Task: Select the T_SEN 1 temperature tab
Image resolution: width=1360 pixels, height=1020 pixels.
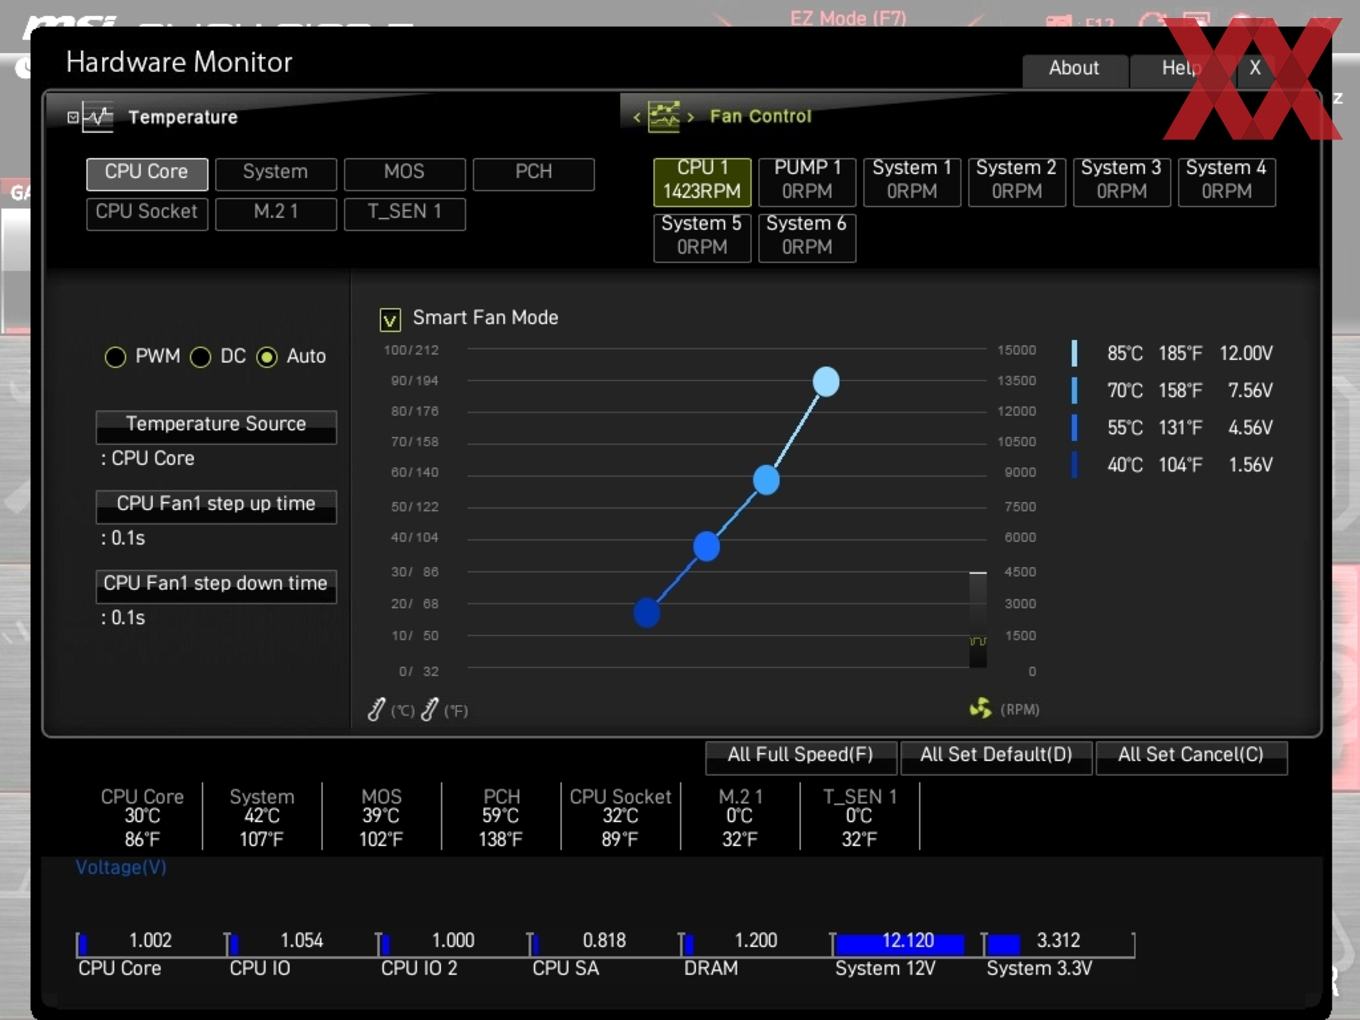Action: coord(405,214)
